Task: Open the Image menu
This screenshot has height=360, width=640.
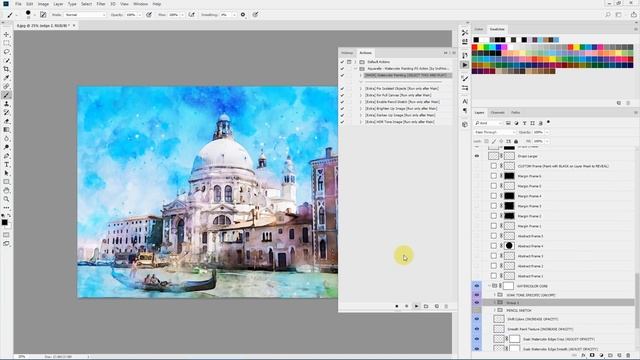Action: [43, 4]
